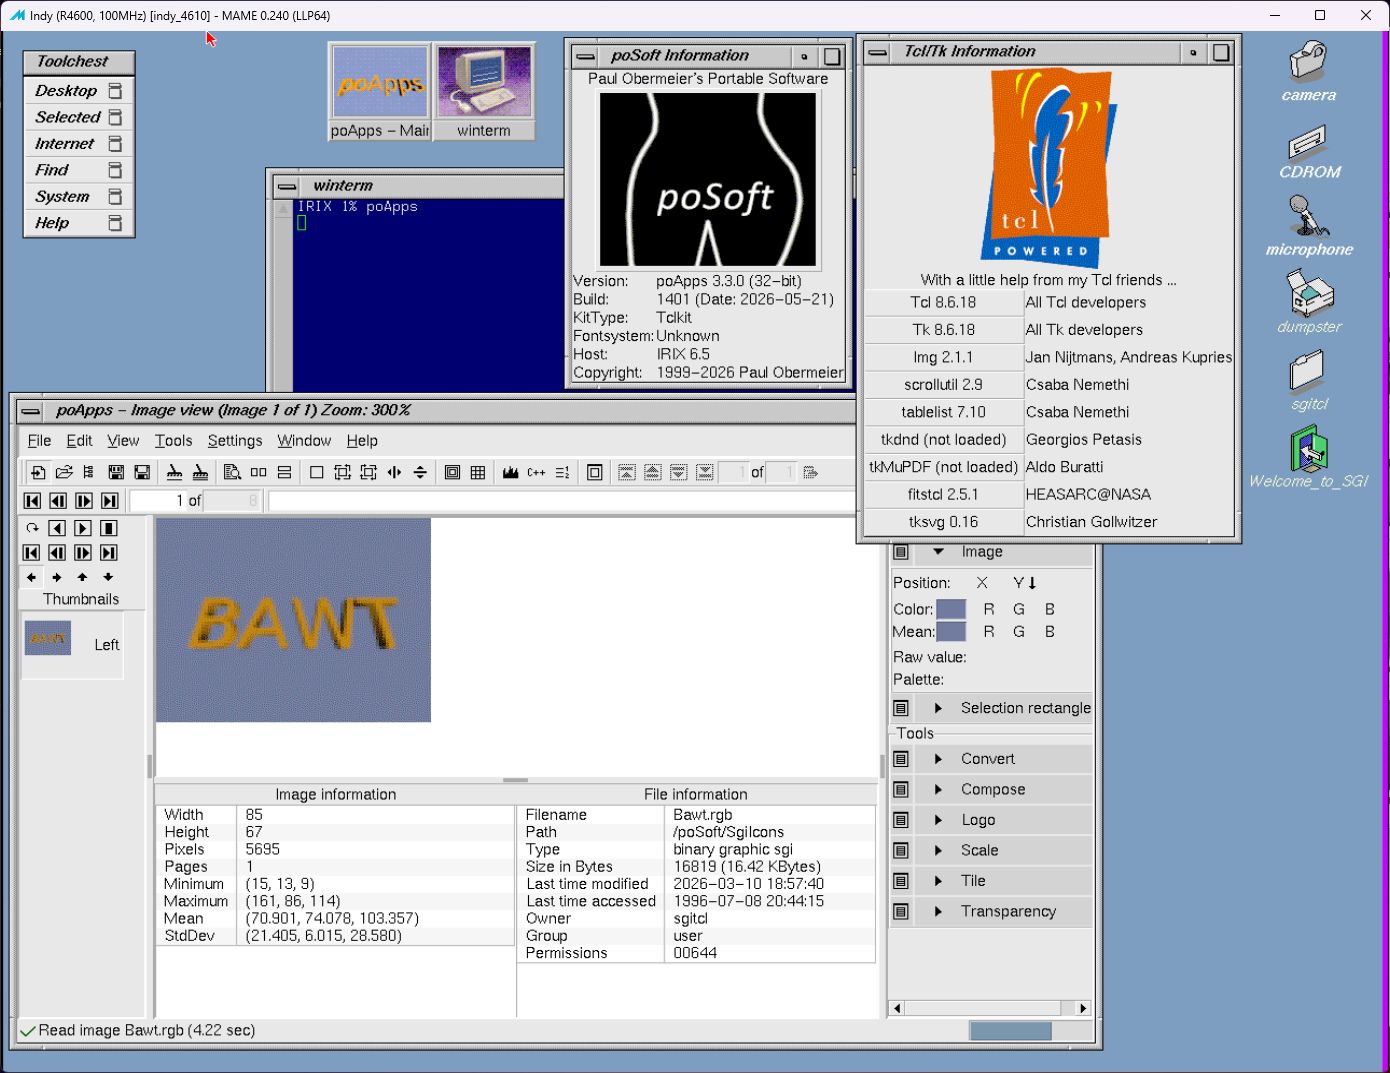Expand the Compose tool section
Screen dimensions: 1390x1073
pos(938,790)
